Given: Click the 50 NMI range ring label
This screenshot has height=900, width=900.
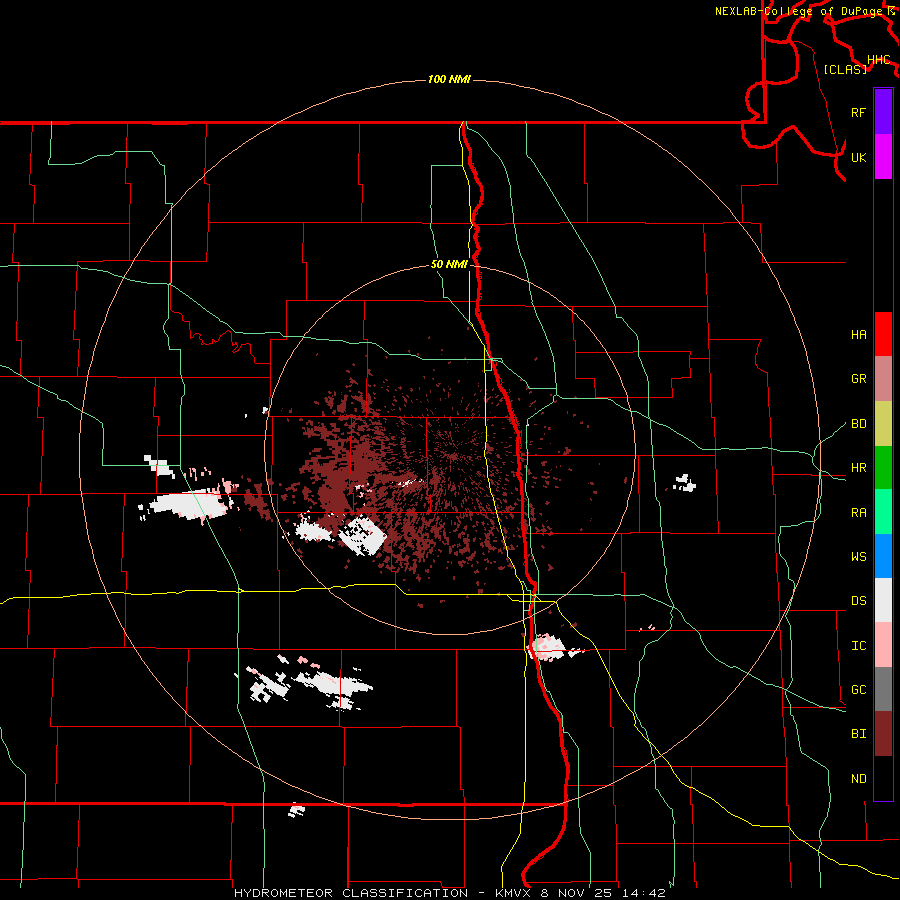Looking at the screenshot, I should click(x=449, y=265).
